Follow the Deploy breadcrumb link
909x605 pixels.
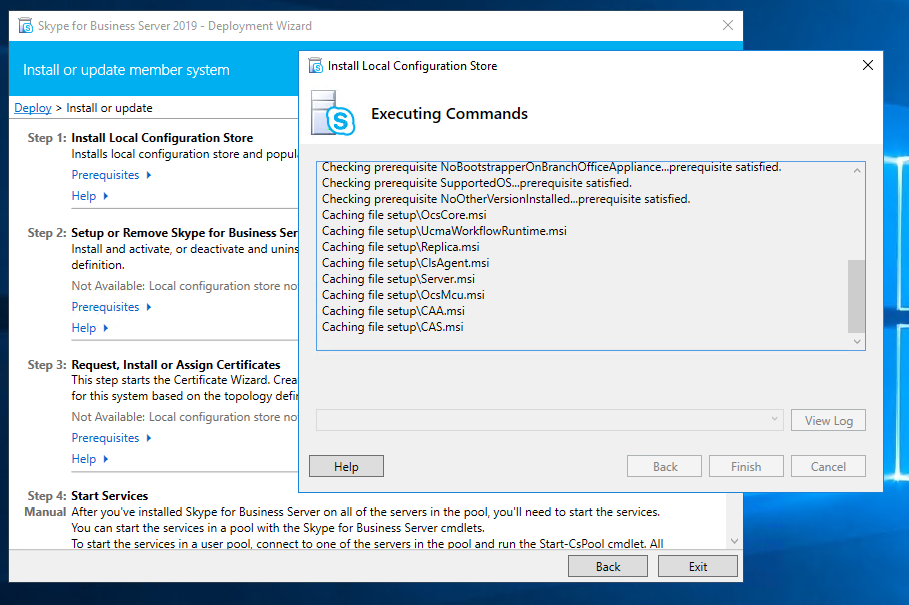pos(33,108)
